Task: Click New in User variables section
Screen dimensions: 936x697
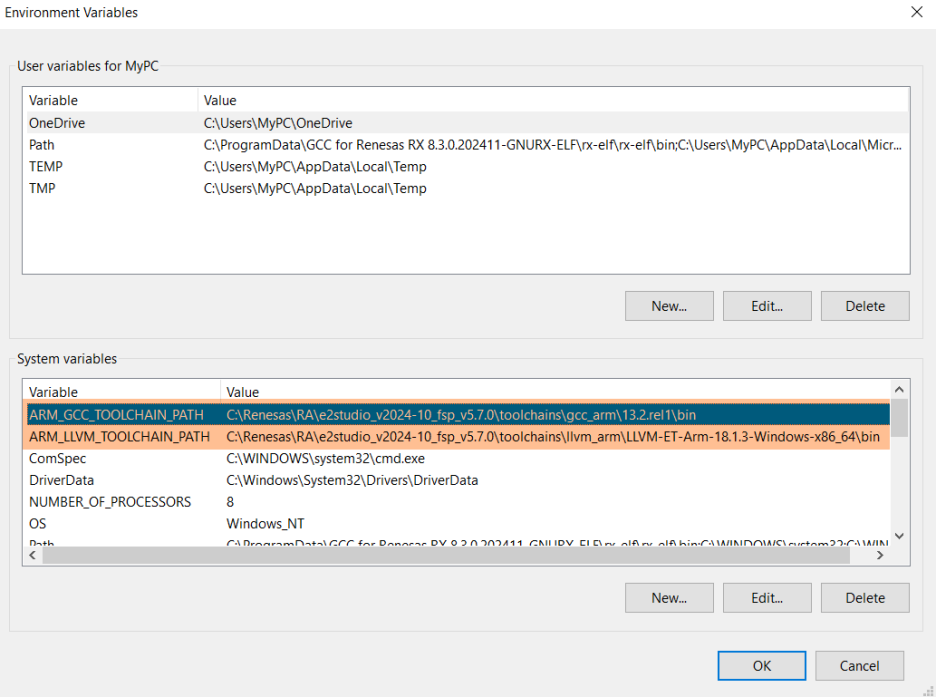Action: 668,306
